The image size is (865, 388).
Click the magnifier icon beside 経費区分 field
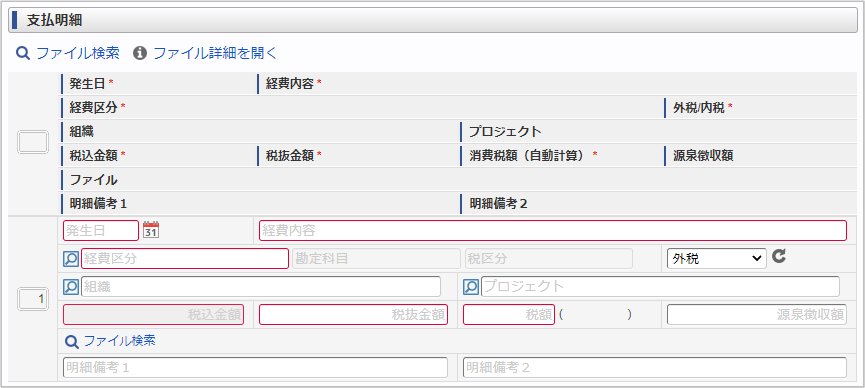[71, 258]
